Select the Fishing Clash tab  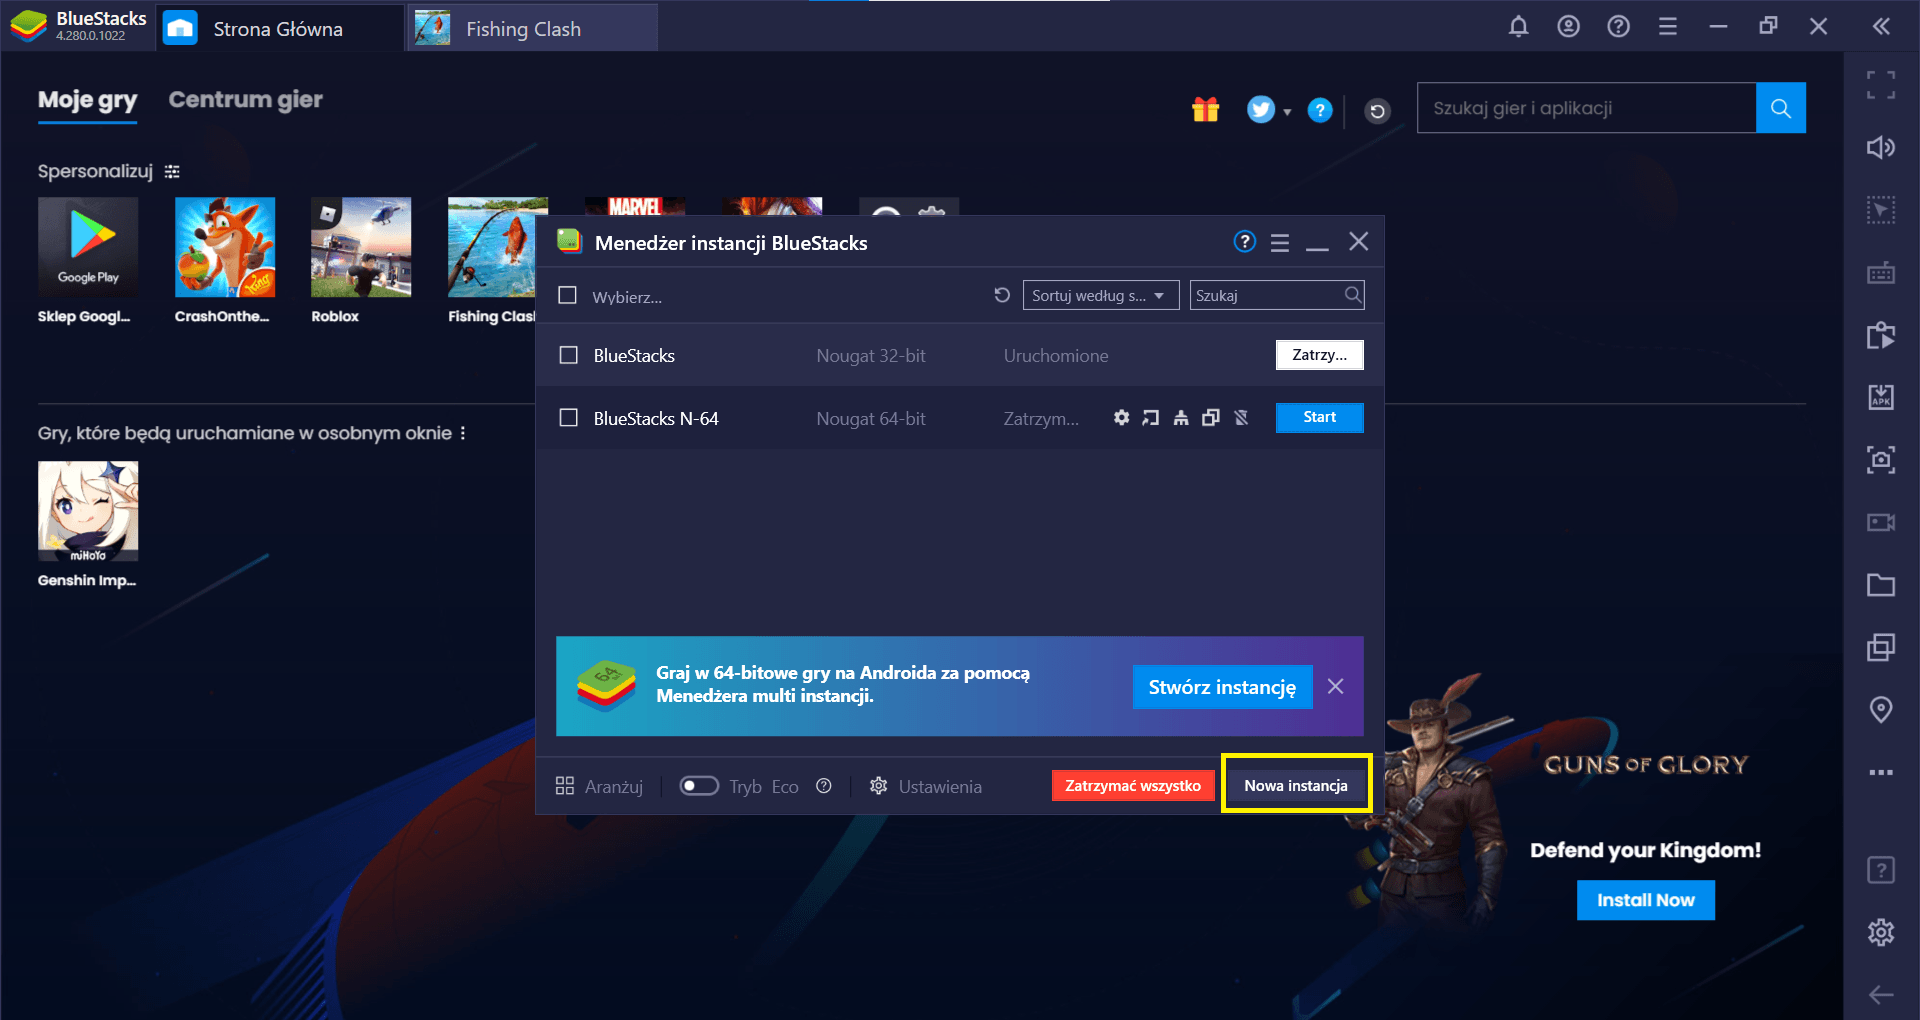tap(533, 28)
